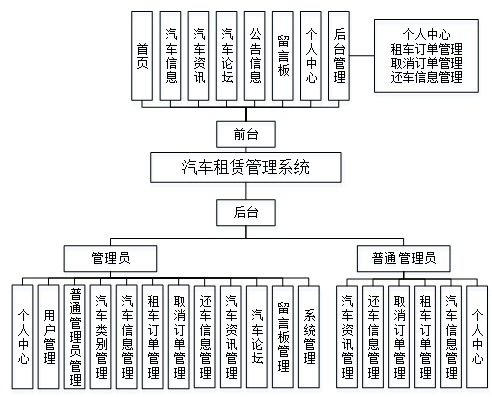Select the 系统管理 box
Image resolution: width=492 pixels, height=397 pixels.
point(309,337)
